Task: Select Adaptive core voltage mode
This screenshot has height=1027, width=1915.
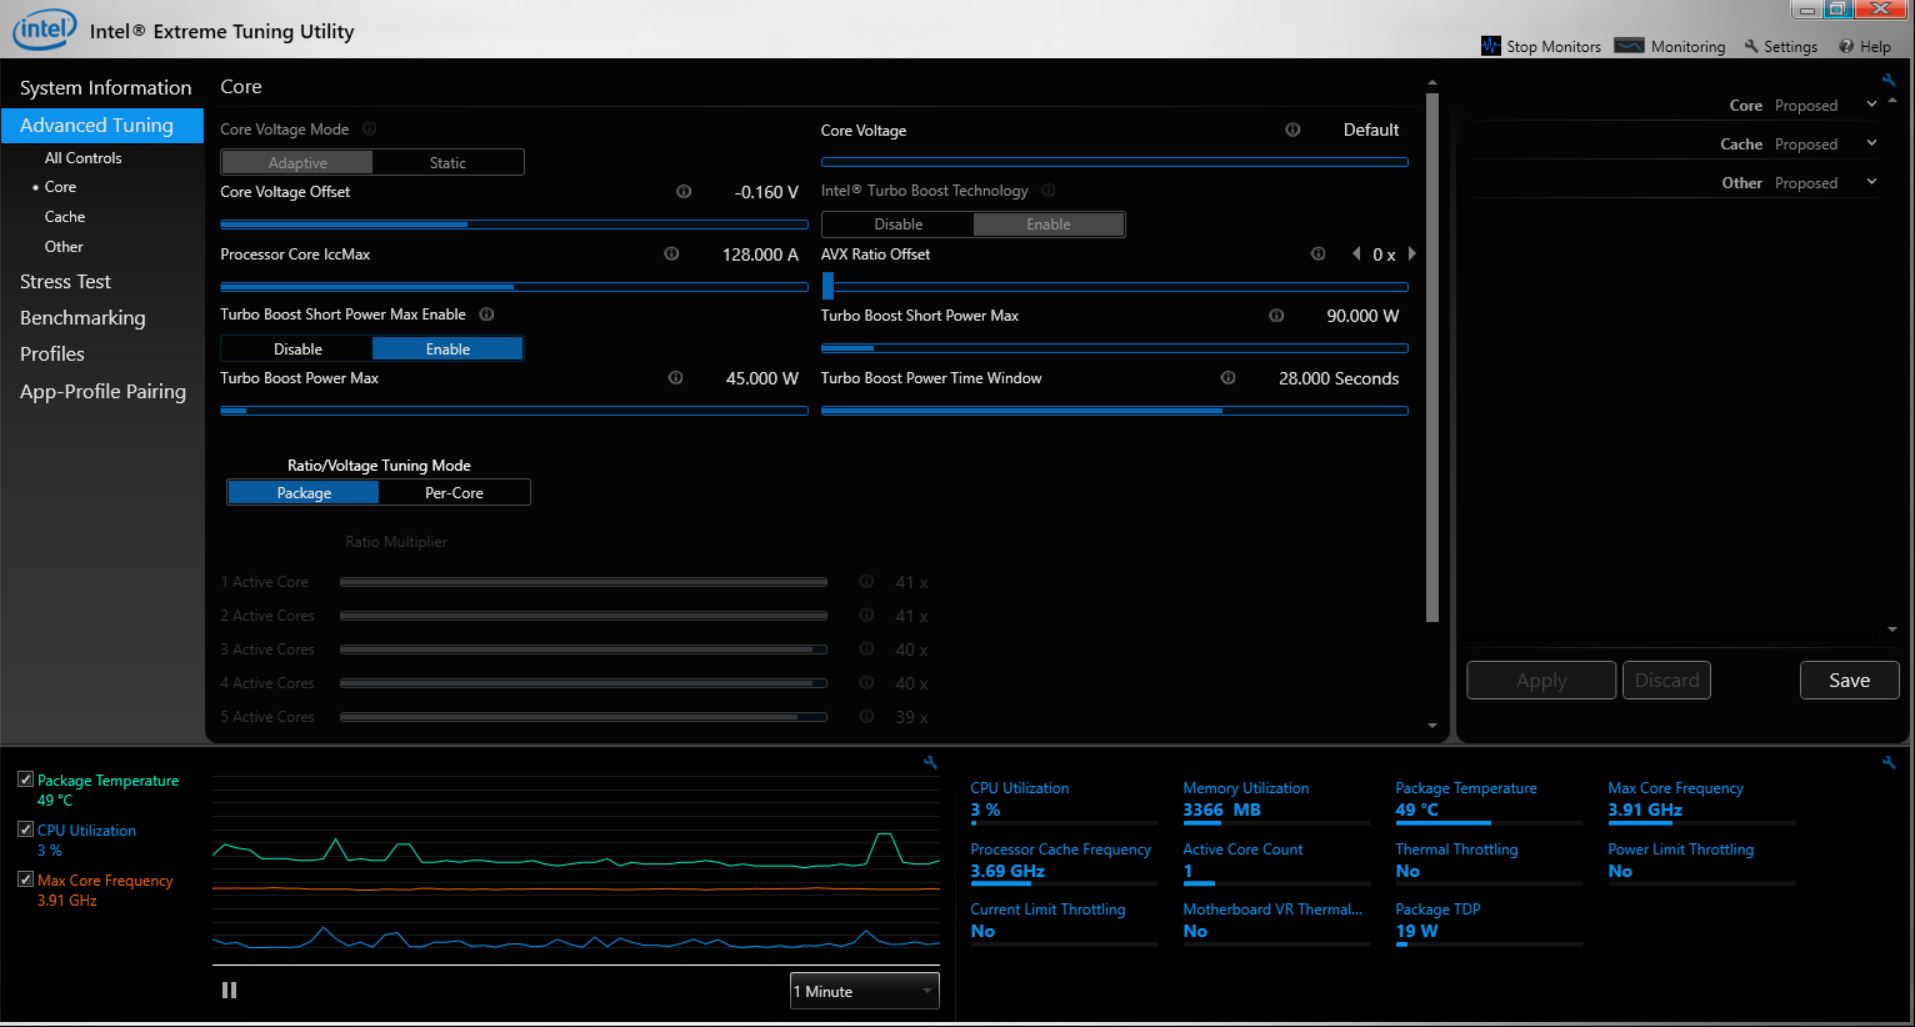Action: 297,162
